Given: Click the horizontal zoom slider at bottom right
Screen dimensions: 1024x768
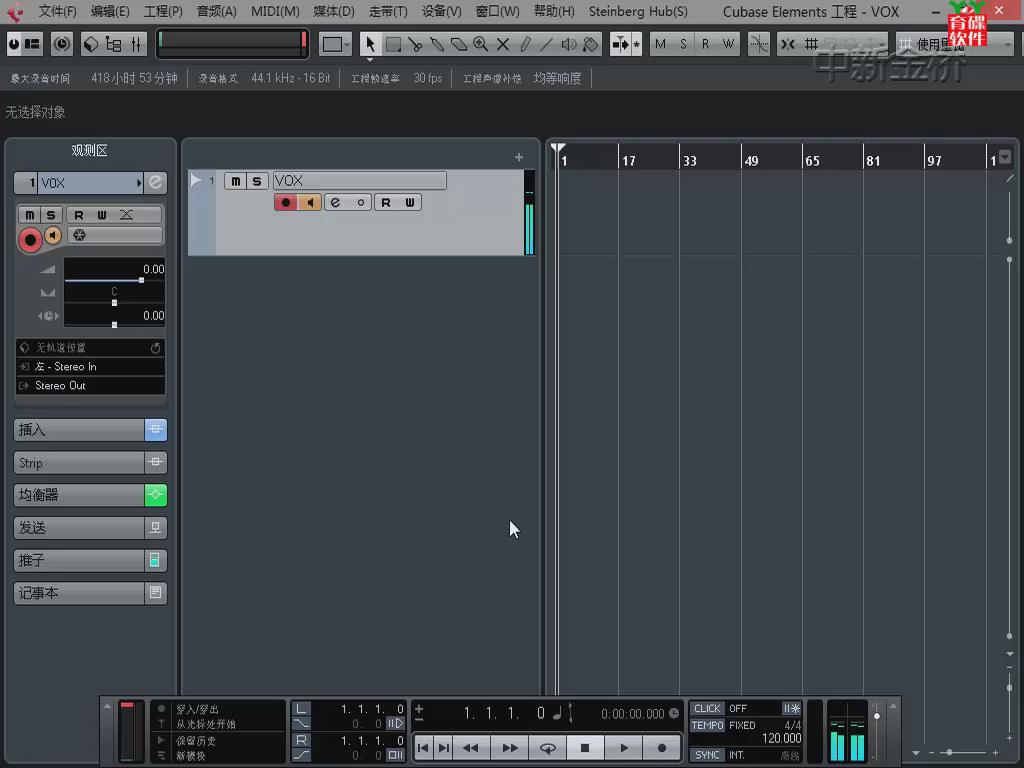Looking at the screenshot, I should pos(950,753).
